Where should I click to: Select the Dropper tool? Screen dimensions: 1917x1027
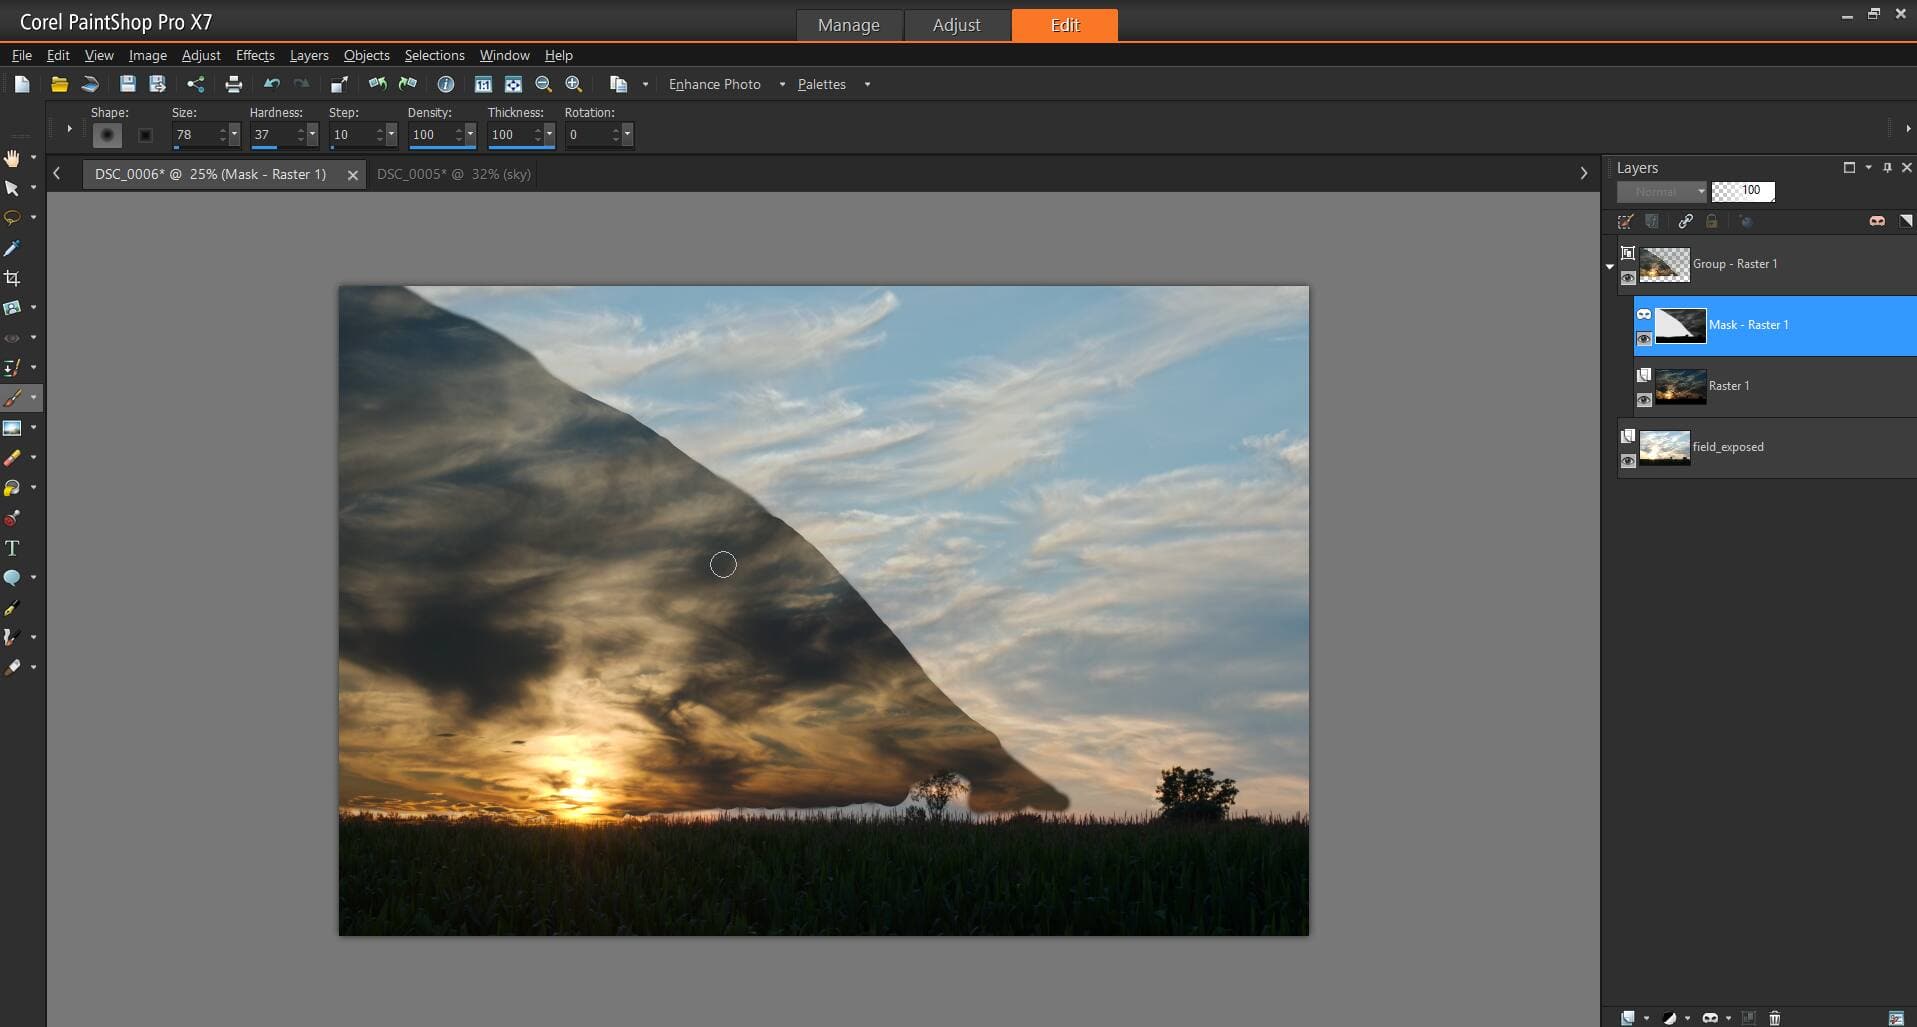coord(12,248)
